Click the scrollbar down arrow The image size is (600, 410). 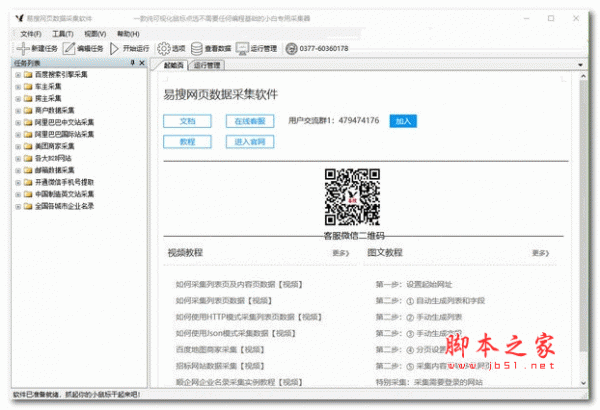pyautogui.click(x=583, y=383)
